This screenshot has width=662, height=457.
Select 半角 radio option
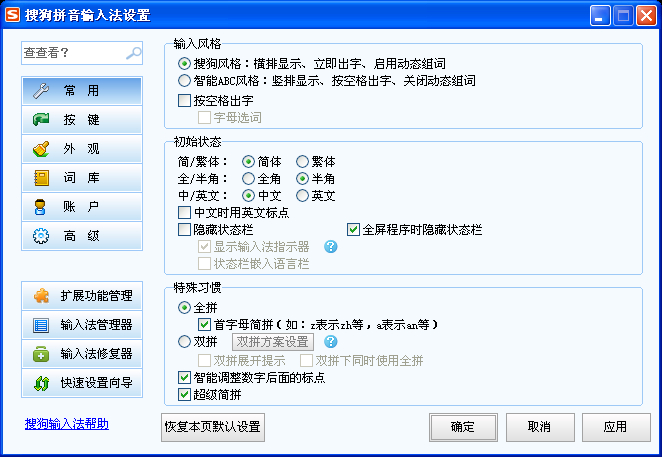(302, 179)
